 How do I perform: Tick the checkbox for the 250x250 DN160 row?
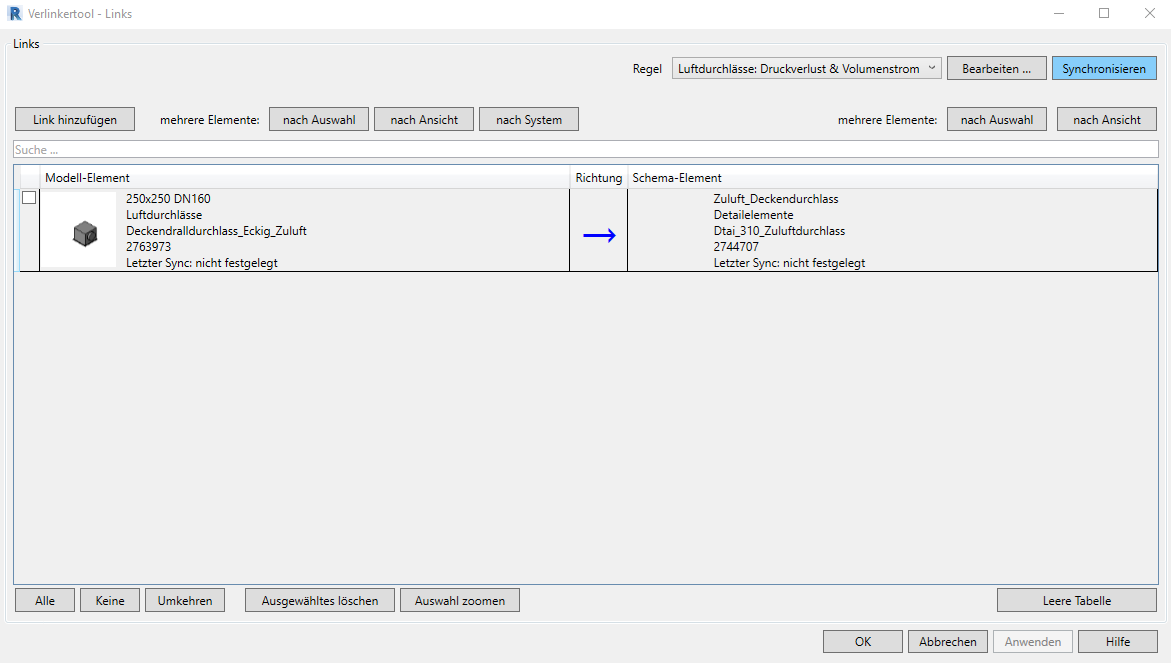click(29, 198)
